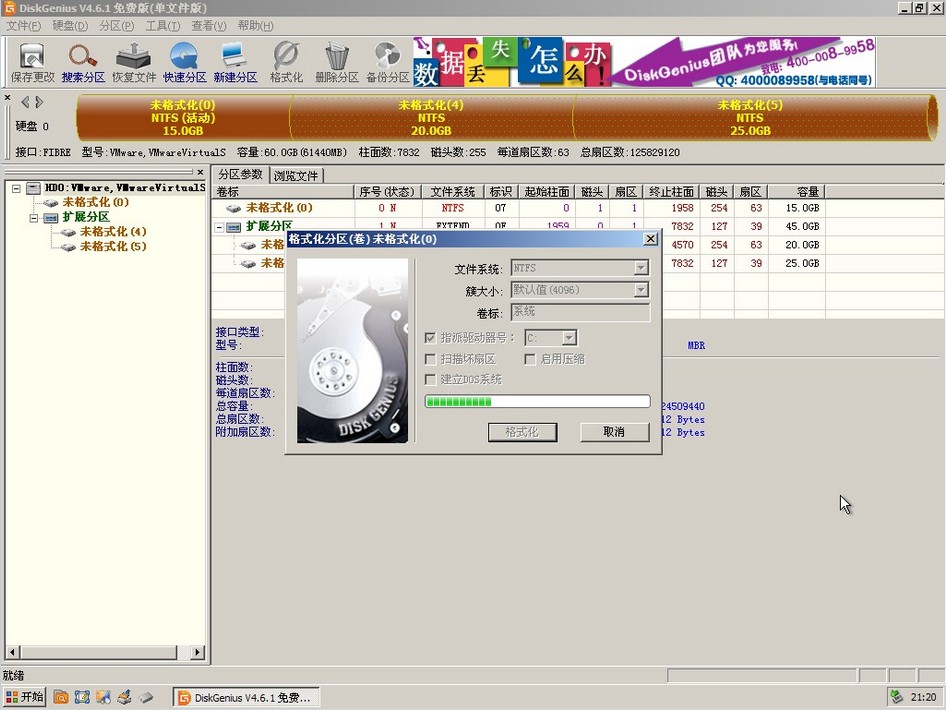The width and height of the screenshot is (946, 710).
Task: Check the 建立DOS系统 option
Action: click(x=430, y=379)
